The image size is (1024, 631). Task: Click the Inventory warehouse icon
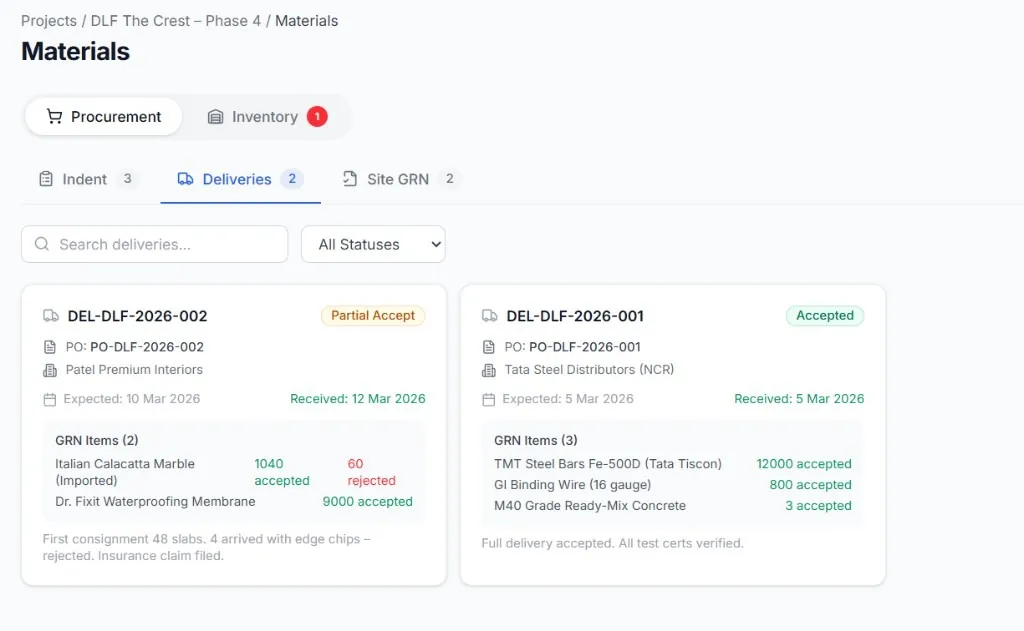coord(216,117)
